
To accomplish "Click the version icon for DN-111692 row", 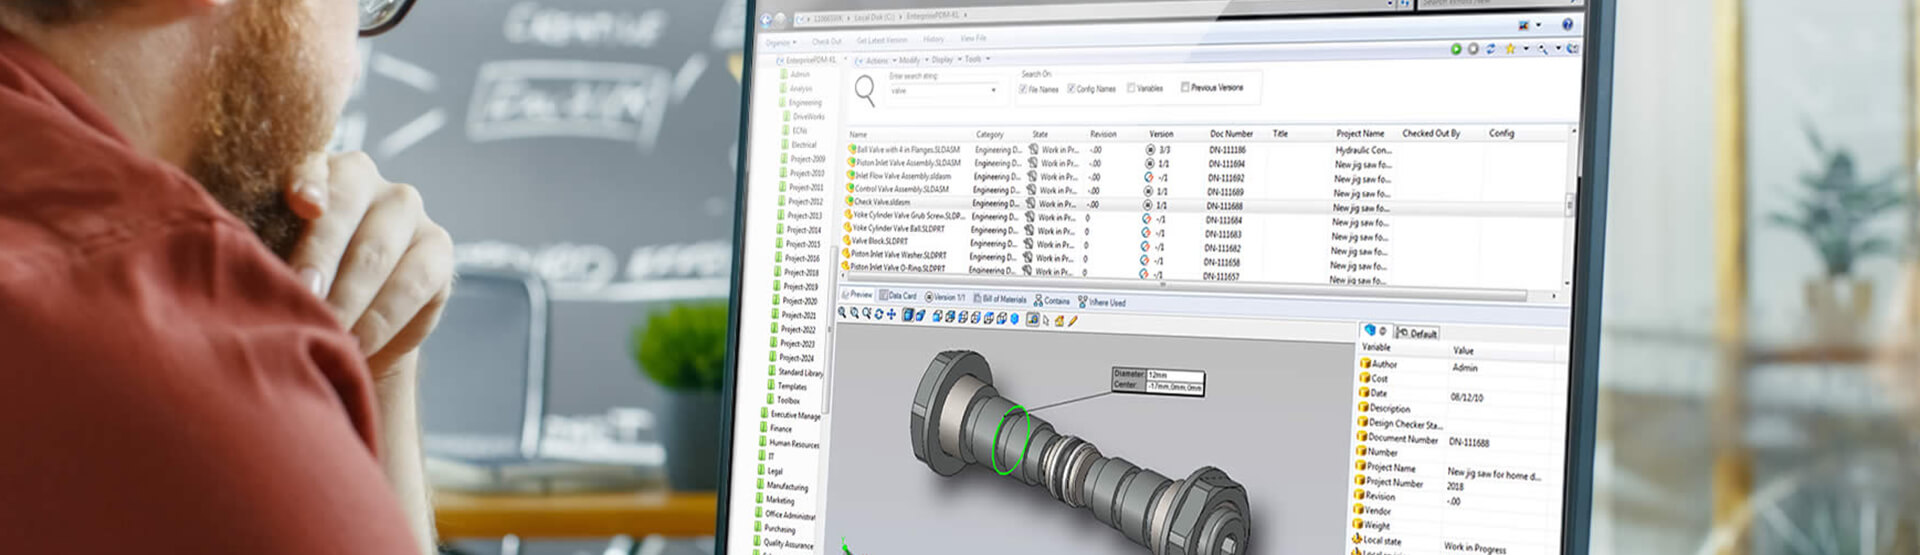I will pos(1148,177).
